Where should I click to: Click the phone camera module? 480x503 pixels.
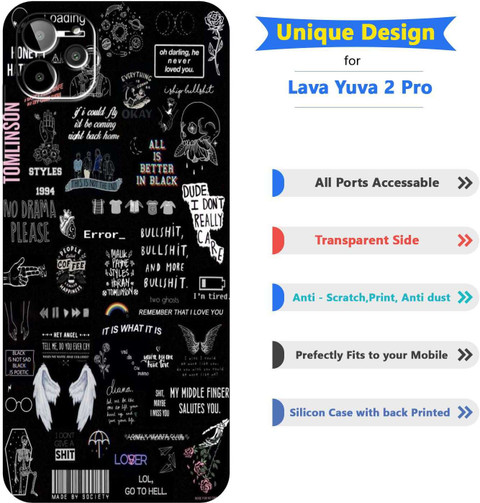coord(57,57)
